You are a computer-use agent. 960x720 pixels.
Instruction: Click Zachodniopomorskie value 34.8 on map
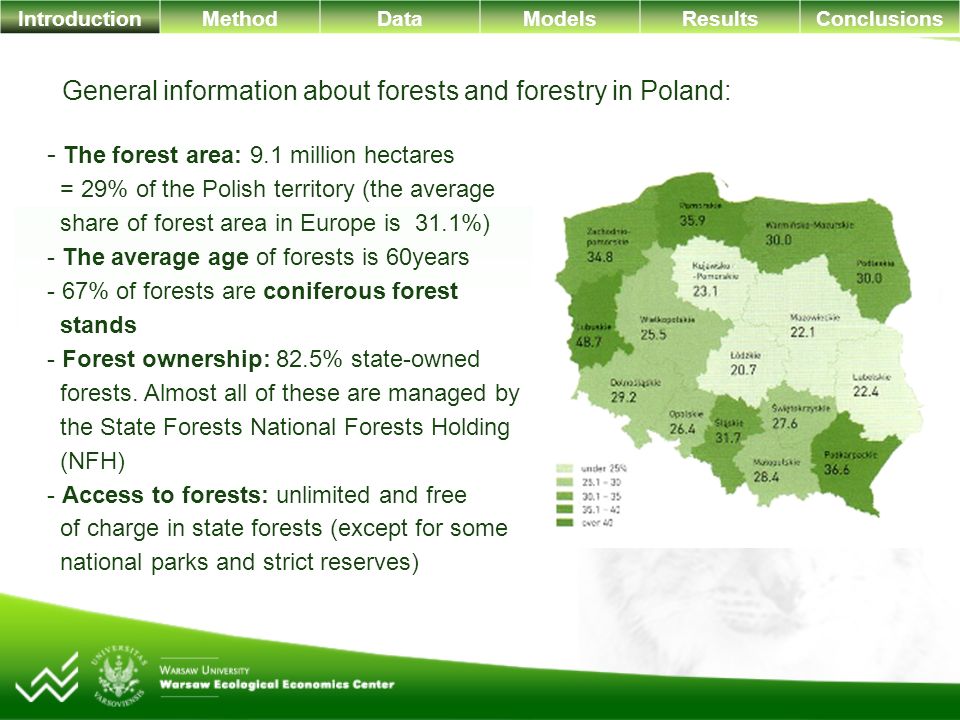599,257
